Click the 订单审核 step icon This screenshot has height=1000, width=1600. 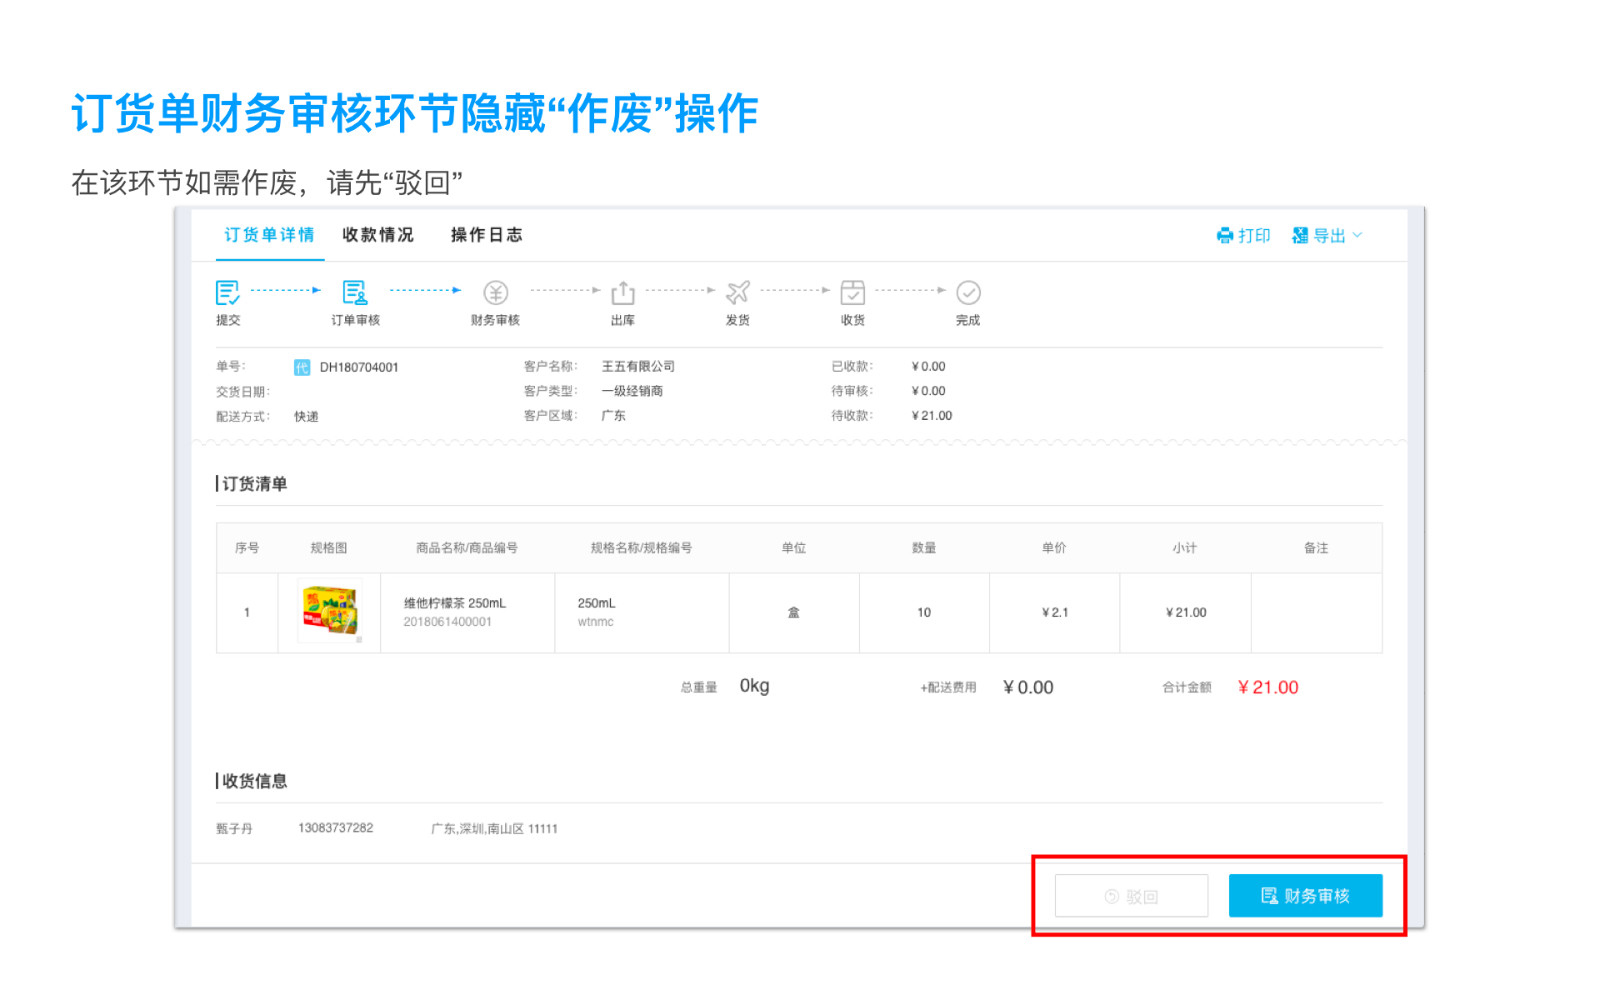355,292
